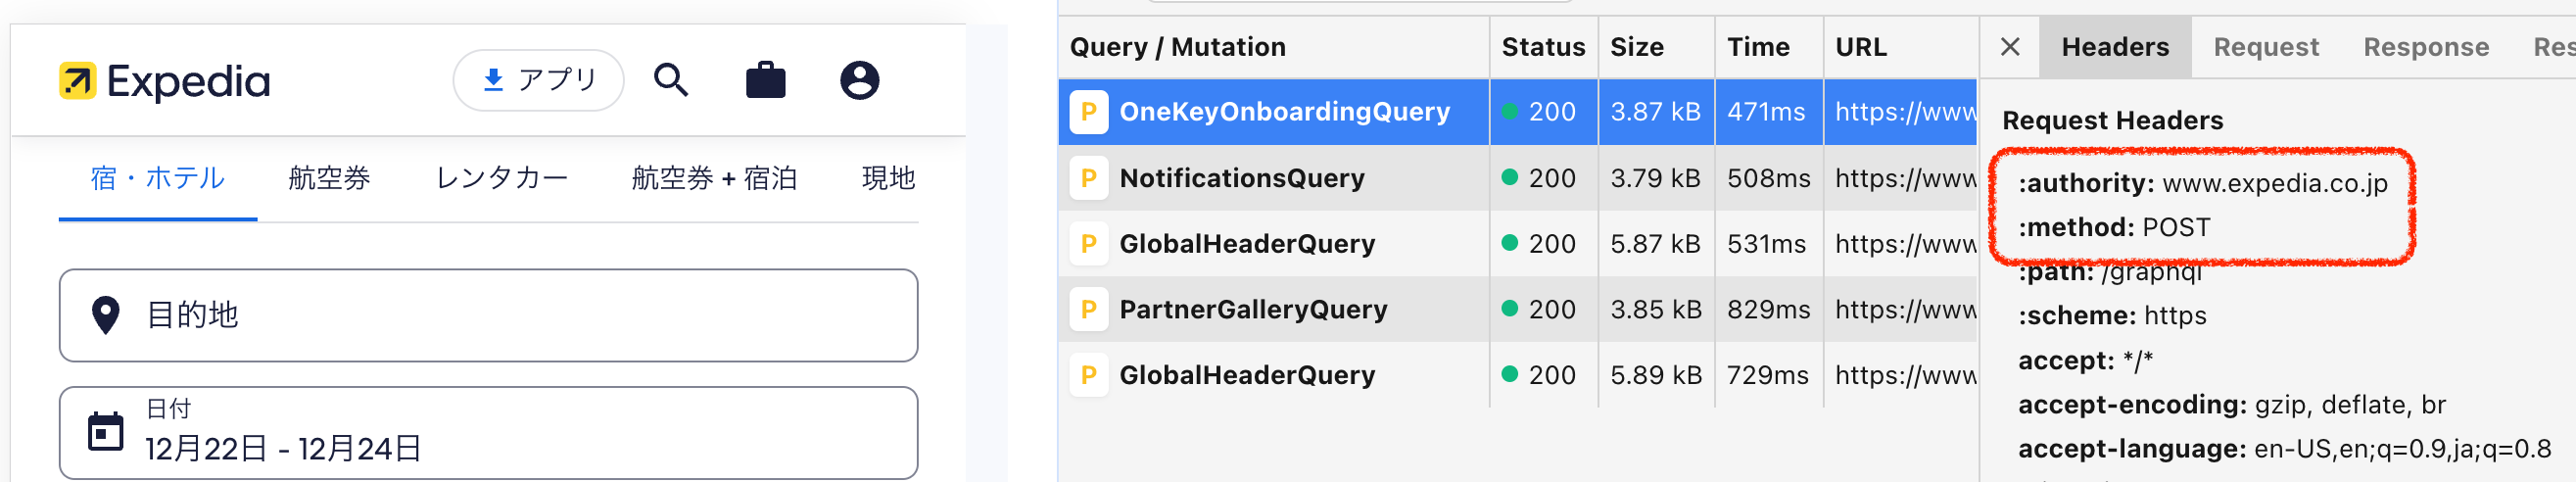The image size is (2576, 482).
Task: Click the Status column header
Action: pos(1543,47)
